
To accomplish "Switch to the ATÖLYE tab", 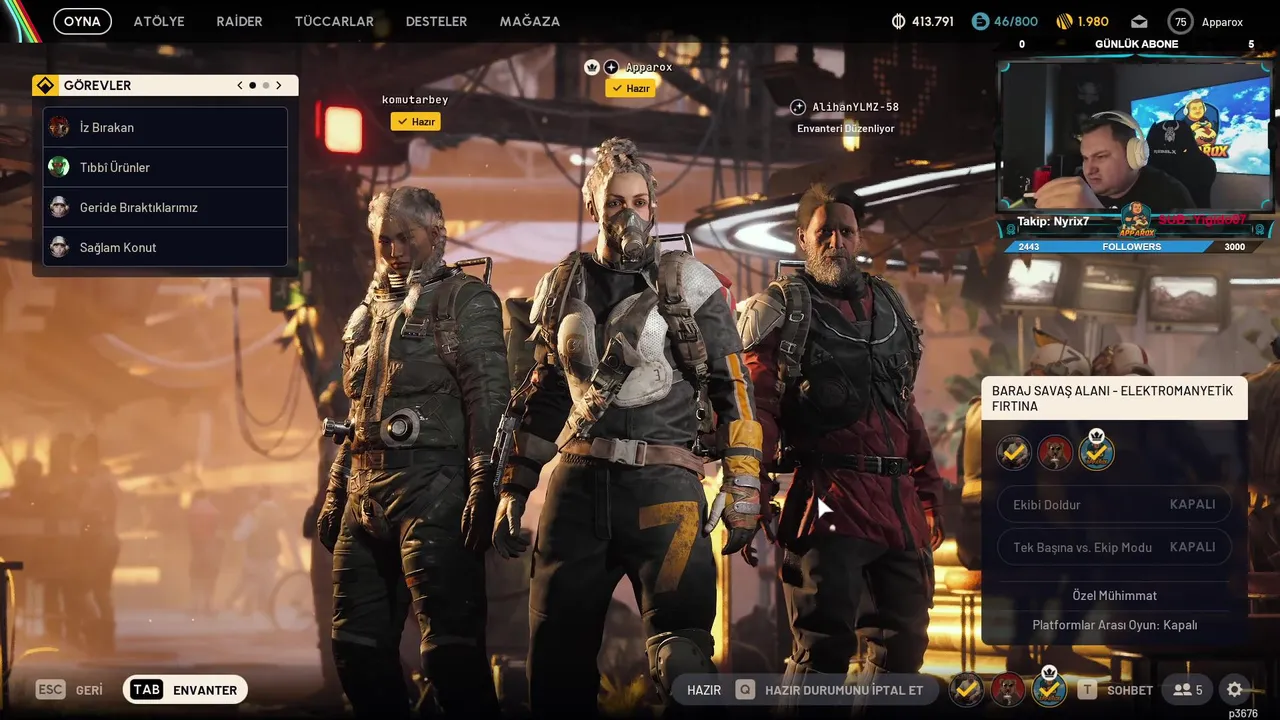I will (x=159, y=21).
